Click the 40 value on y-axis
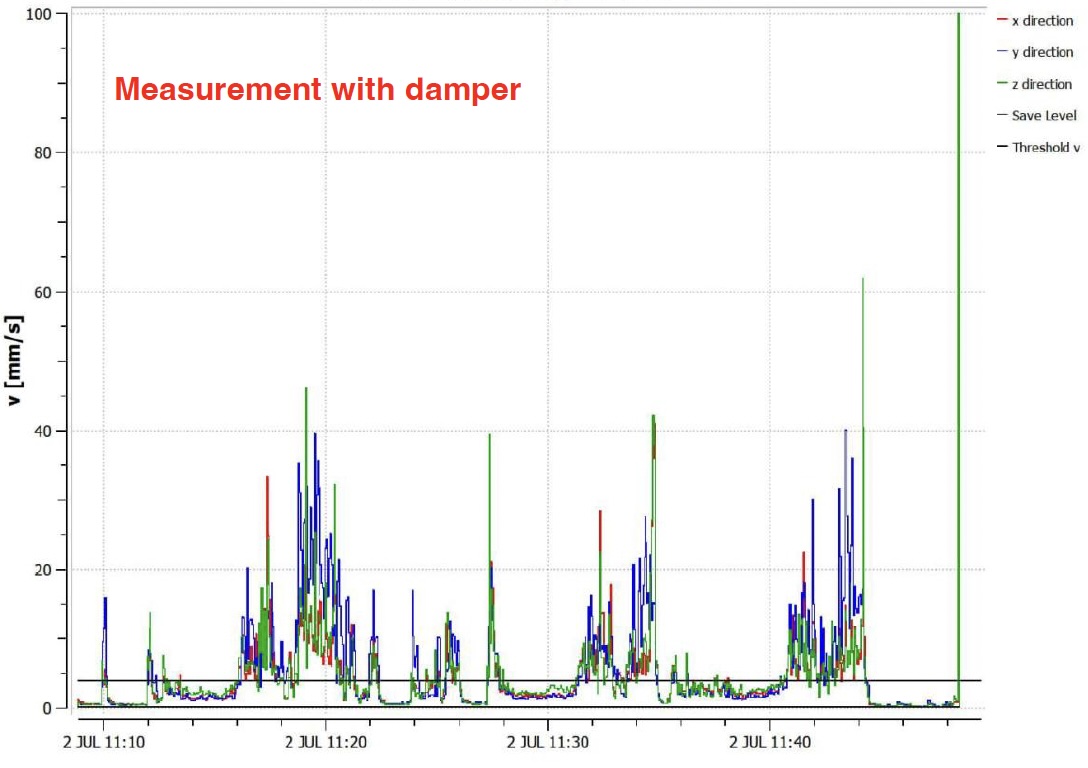The width and height of the screenshot is (1088, 768). [42, 431]
